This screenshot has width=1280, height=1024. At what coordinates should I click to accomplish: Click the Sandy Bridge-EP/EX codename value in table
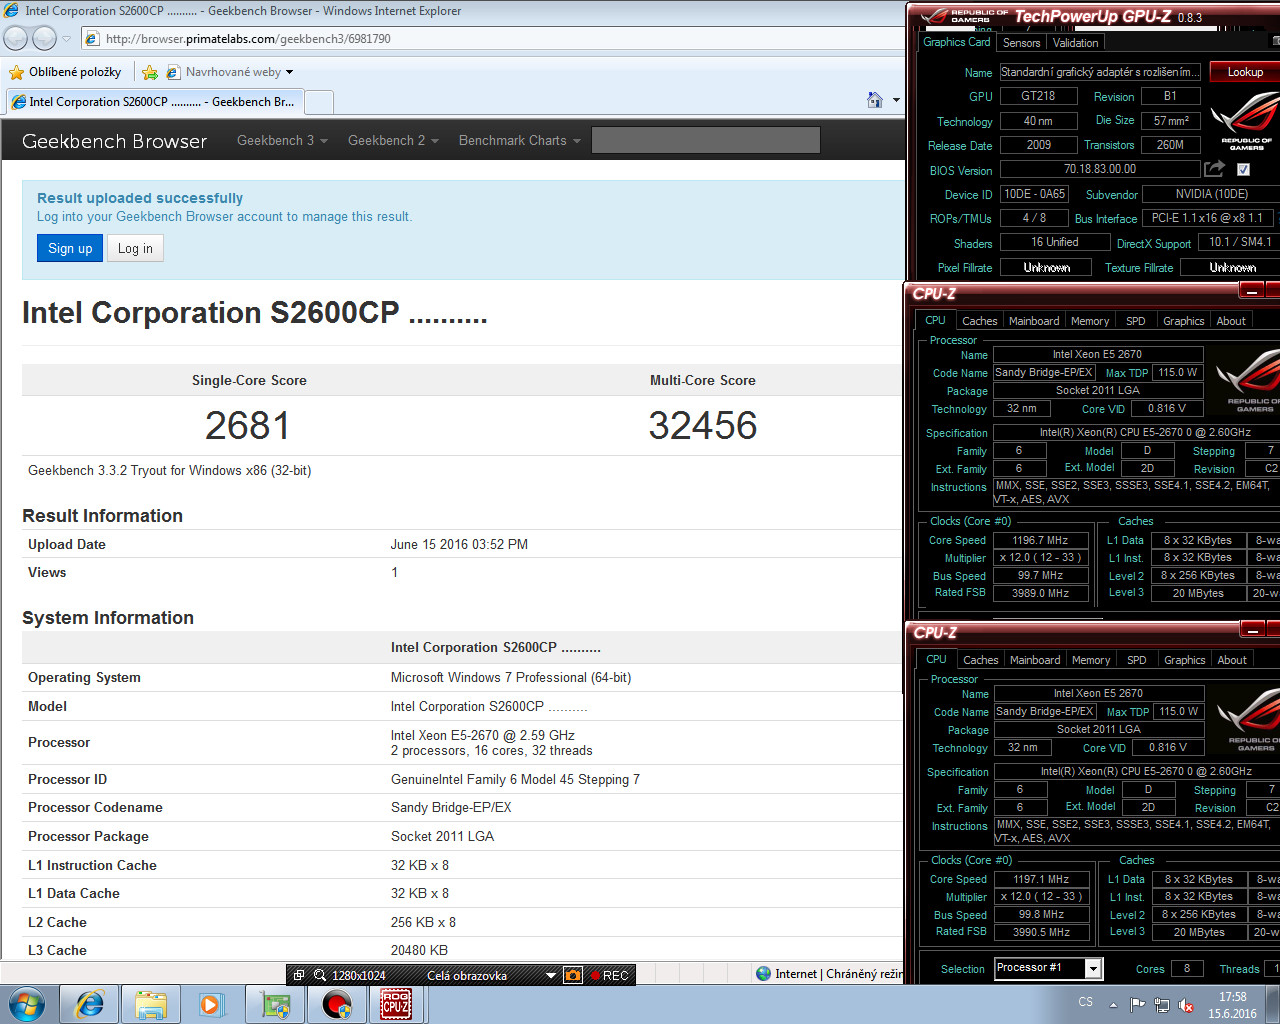click(451, 808)
